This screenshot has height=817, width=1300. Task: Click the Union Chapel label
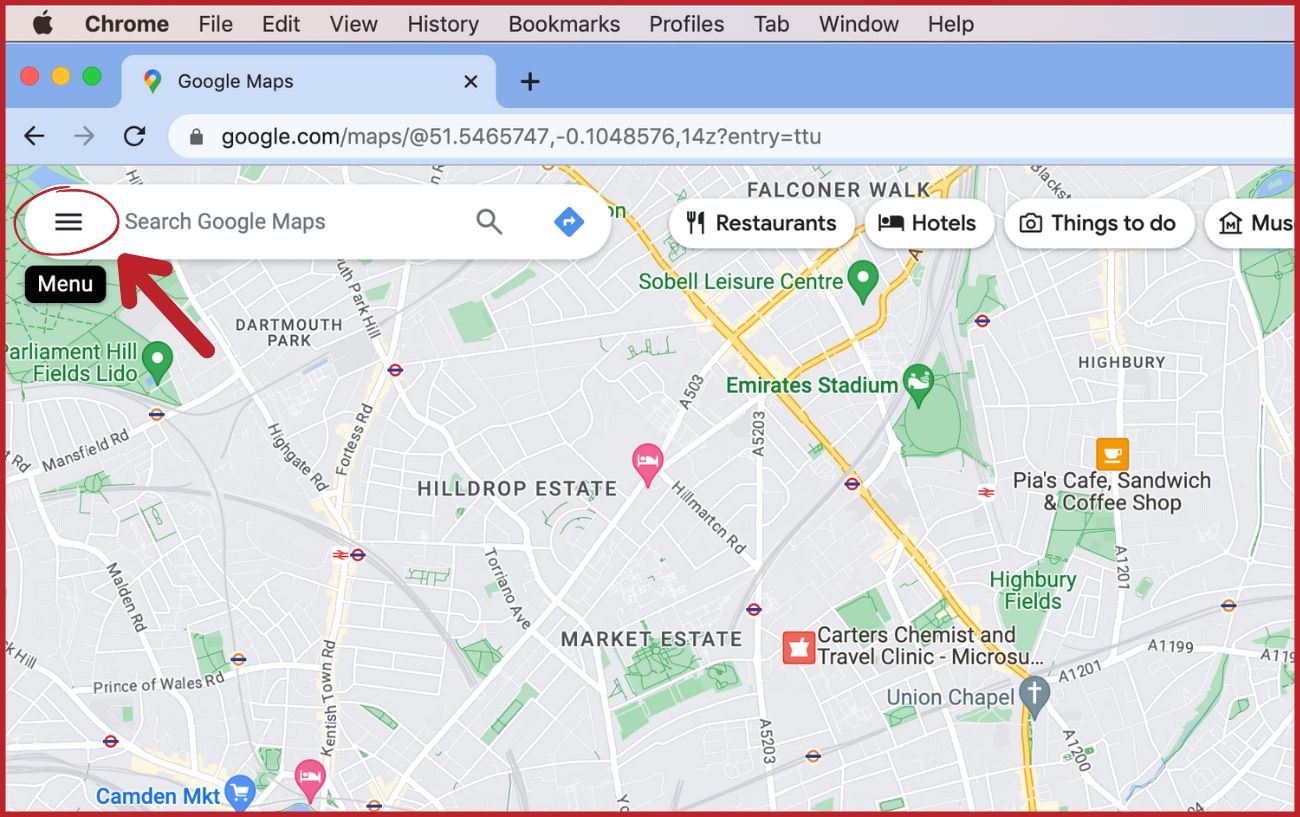(951, 697)
